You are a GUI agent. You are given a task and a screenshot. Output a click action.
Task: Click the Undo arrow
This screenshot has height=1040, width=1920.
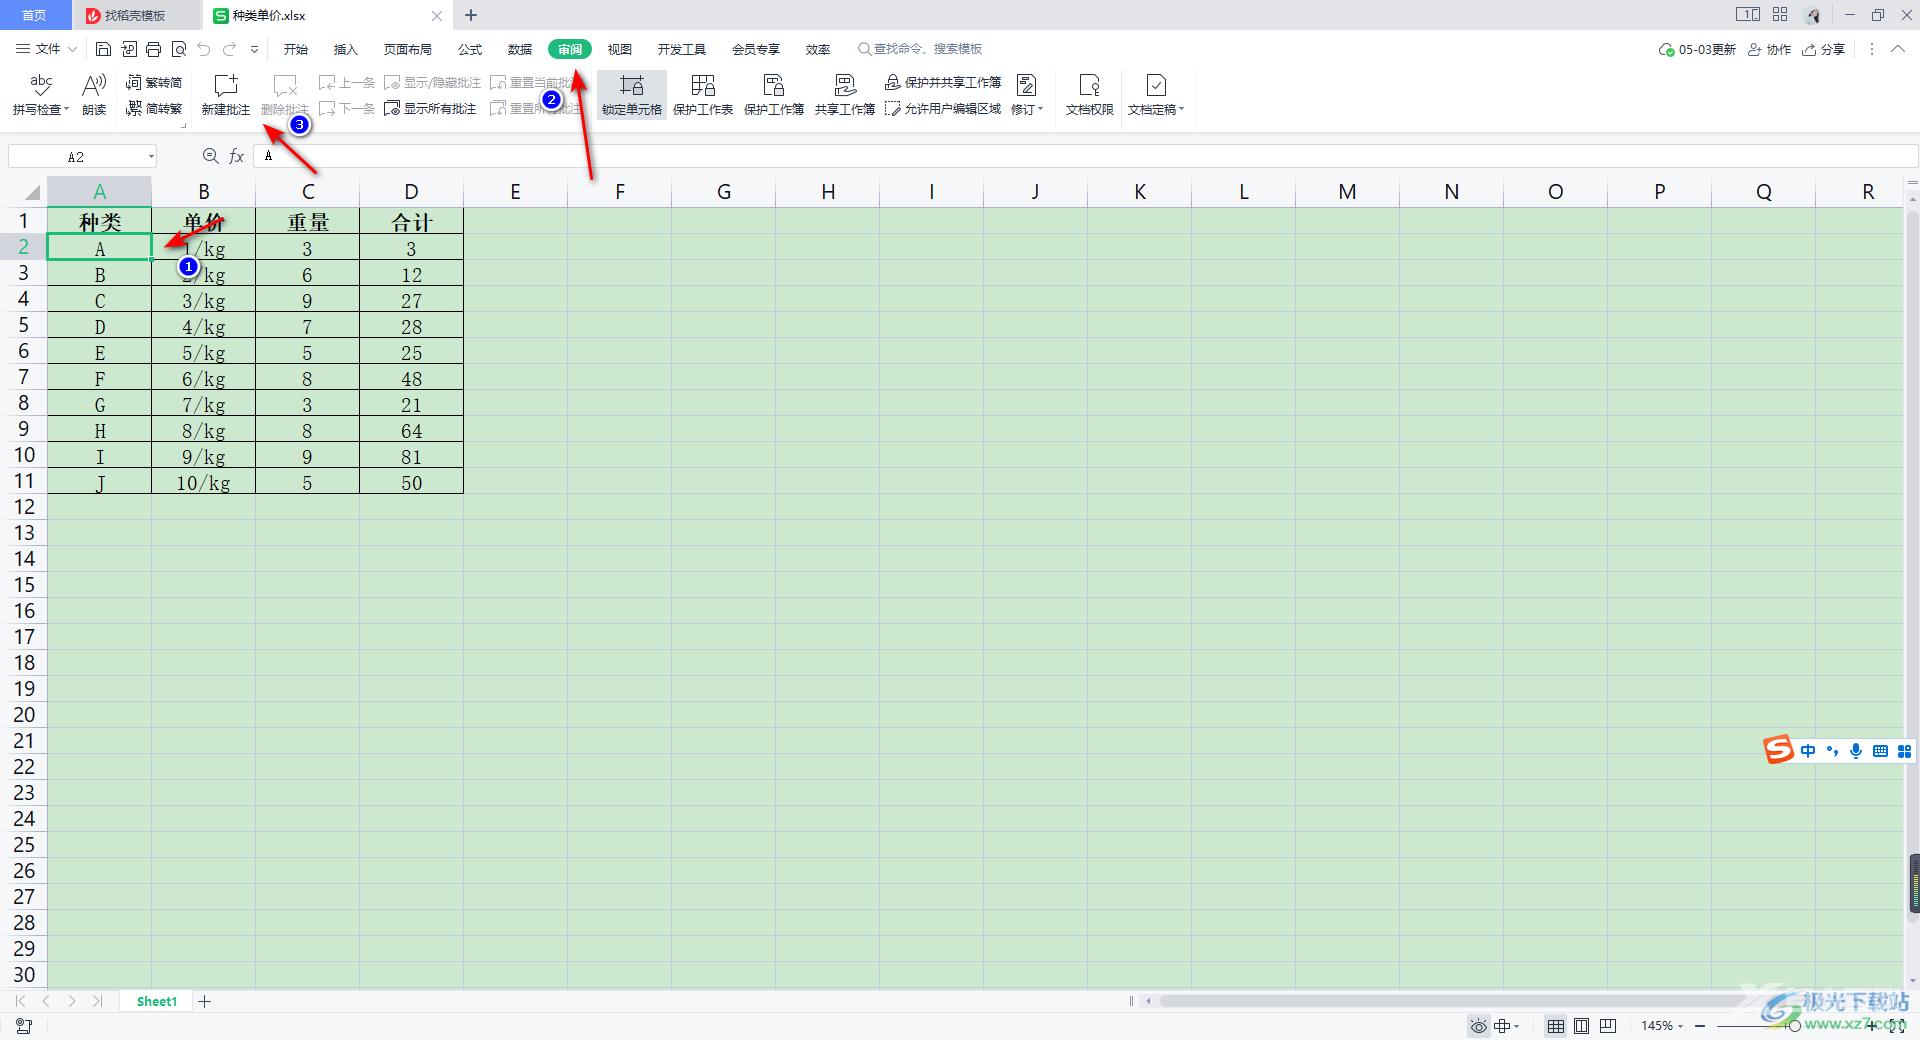(204, 49)
